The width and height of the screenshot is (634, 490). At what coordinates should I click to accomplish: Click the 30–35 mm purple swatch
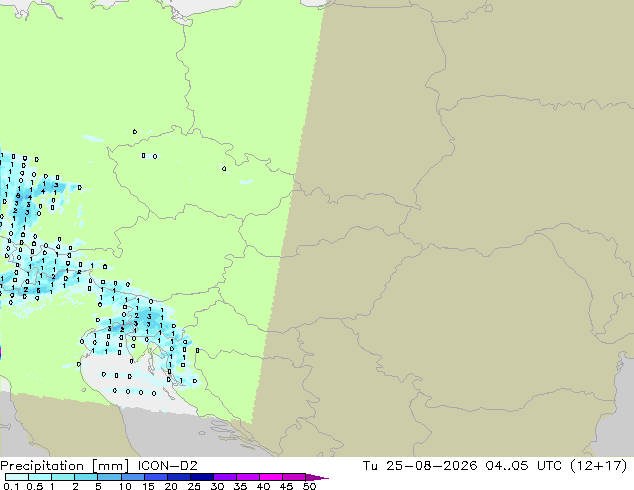(225, 477)
